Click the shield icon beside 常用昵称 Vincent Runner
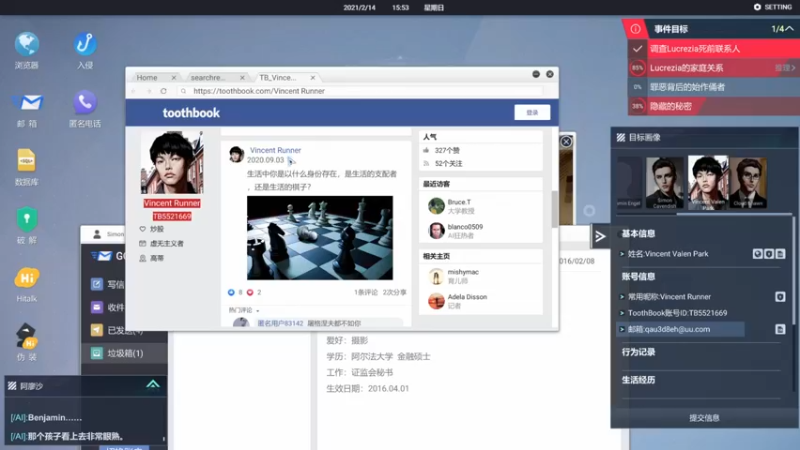 click(x=780, y=296)
